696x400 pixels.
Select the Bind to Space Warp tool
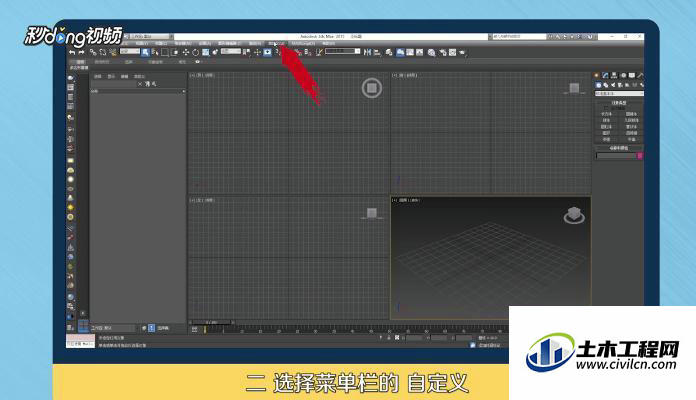112,52
